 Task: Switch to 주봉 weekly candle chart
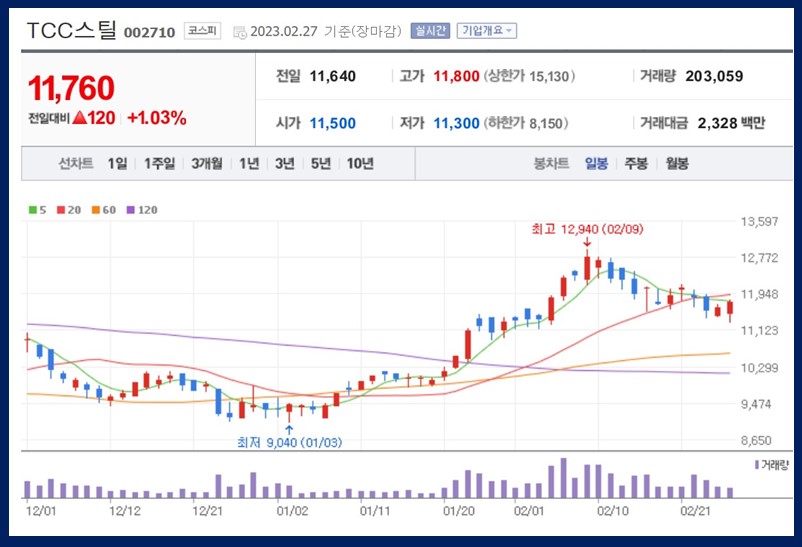pos(636,163)
